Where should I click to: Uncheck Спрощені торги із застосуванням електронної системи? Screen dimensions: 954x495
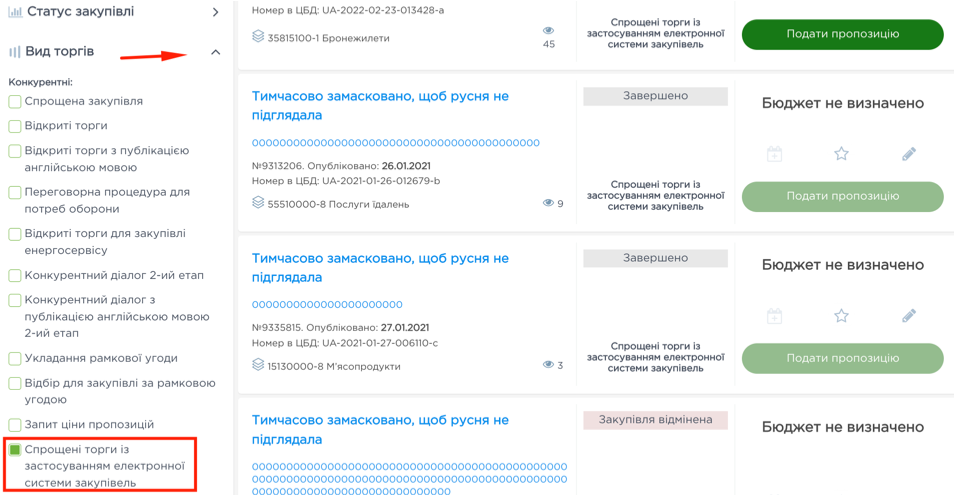(x=15, y=450)
